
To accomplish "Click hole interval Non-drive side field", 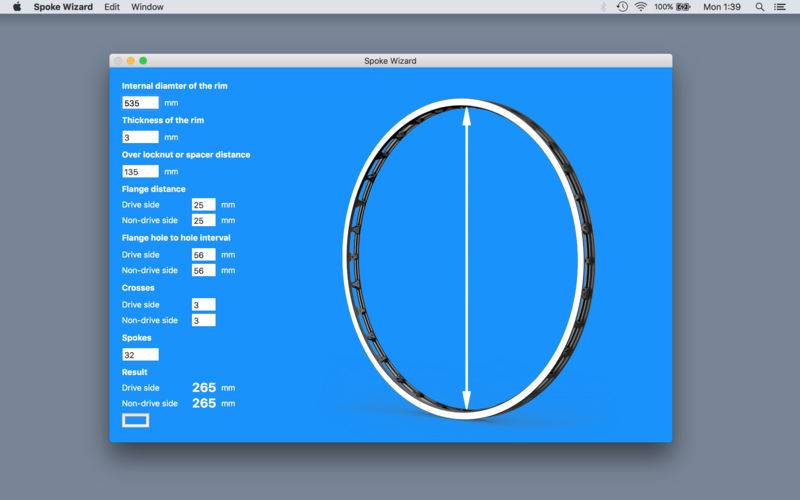I will (x=204, y=270).
